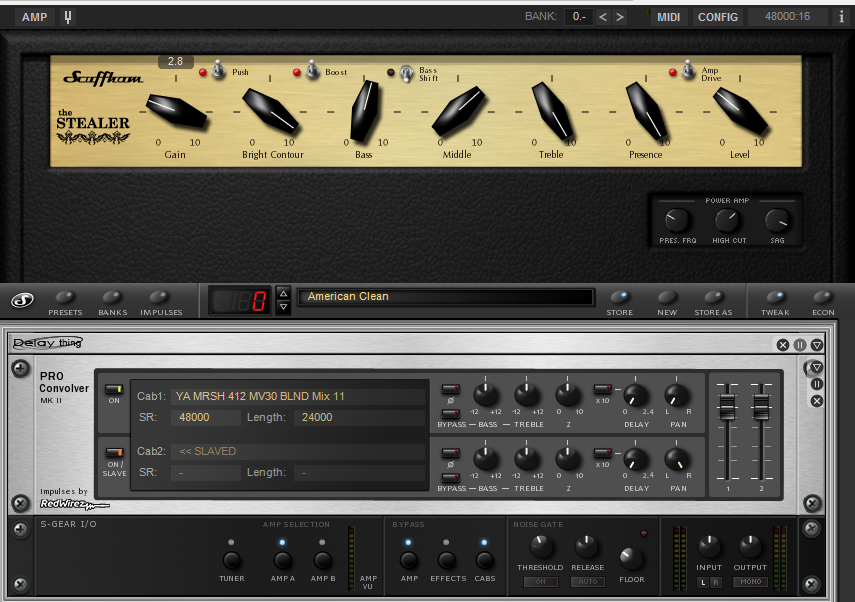This screenshot has height=602, width=855.
Task: Click the Cab1 SR field 48000
Action: click(x=206, y=418)
